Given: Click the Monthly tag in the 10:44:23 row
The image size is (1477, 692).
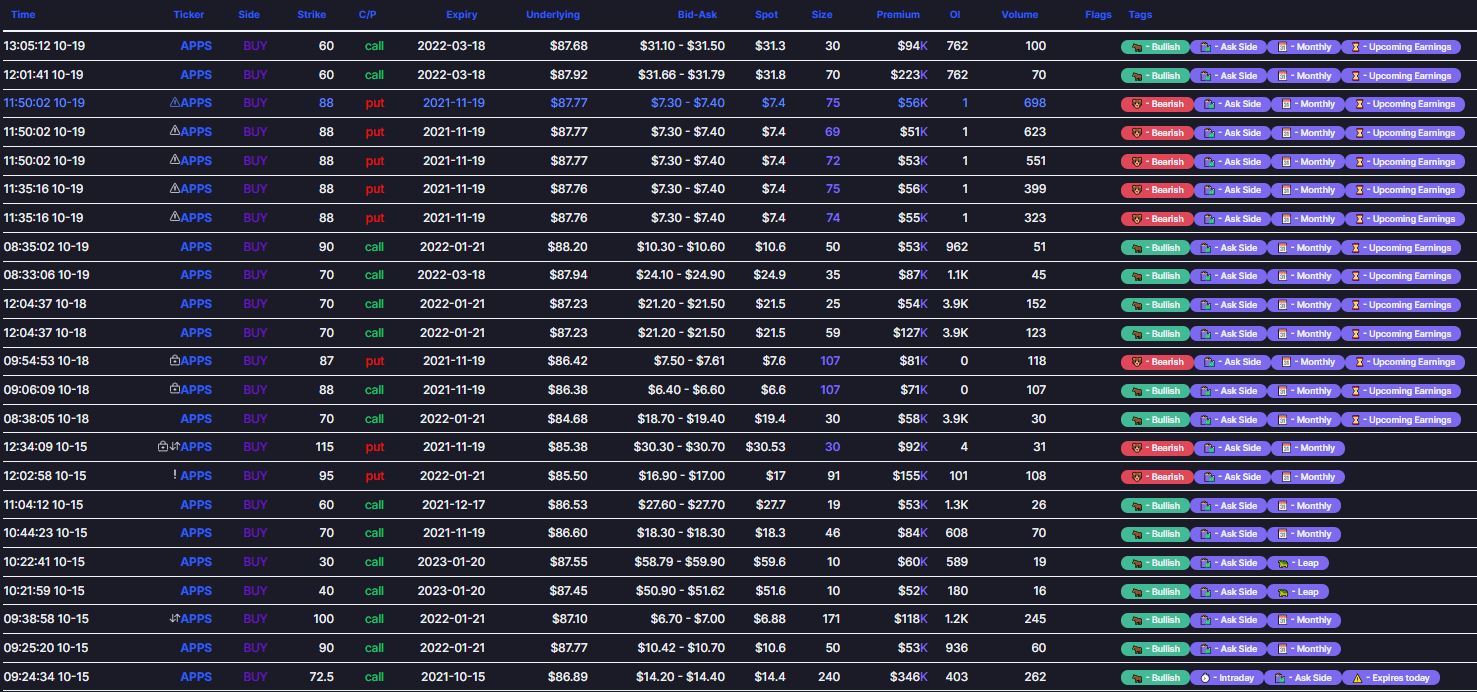Looking at the screenshot, I should point(1304,534).
